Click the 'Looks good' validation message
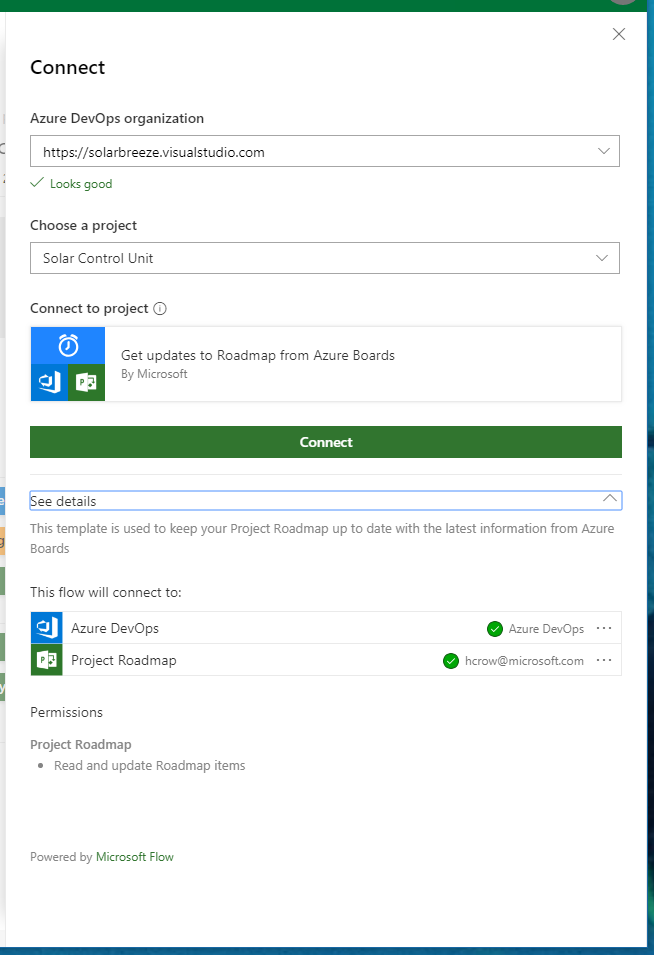The image size is (654, 955). click(x=81, y=184)
